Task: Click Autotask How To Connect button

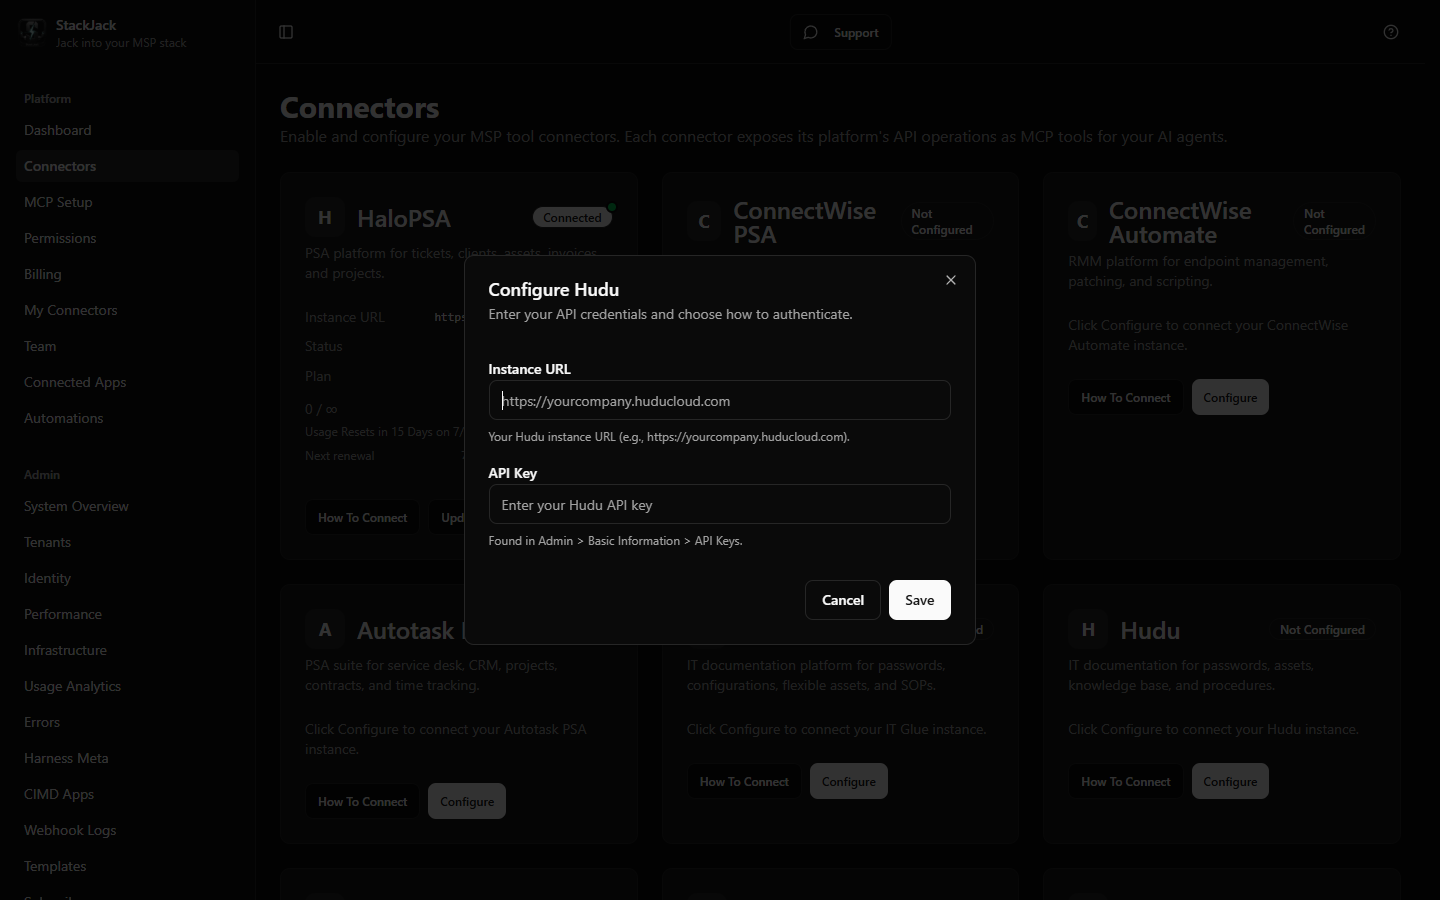Action: tap(362, 801)
